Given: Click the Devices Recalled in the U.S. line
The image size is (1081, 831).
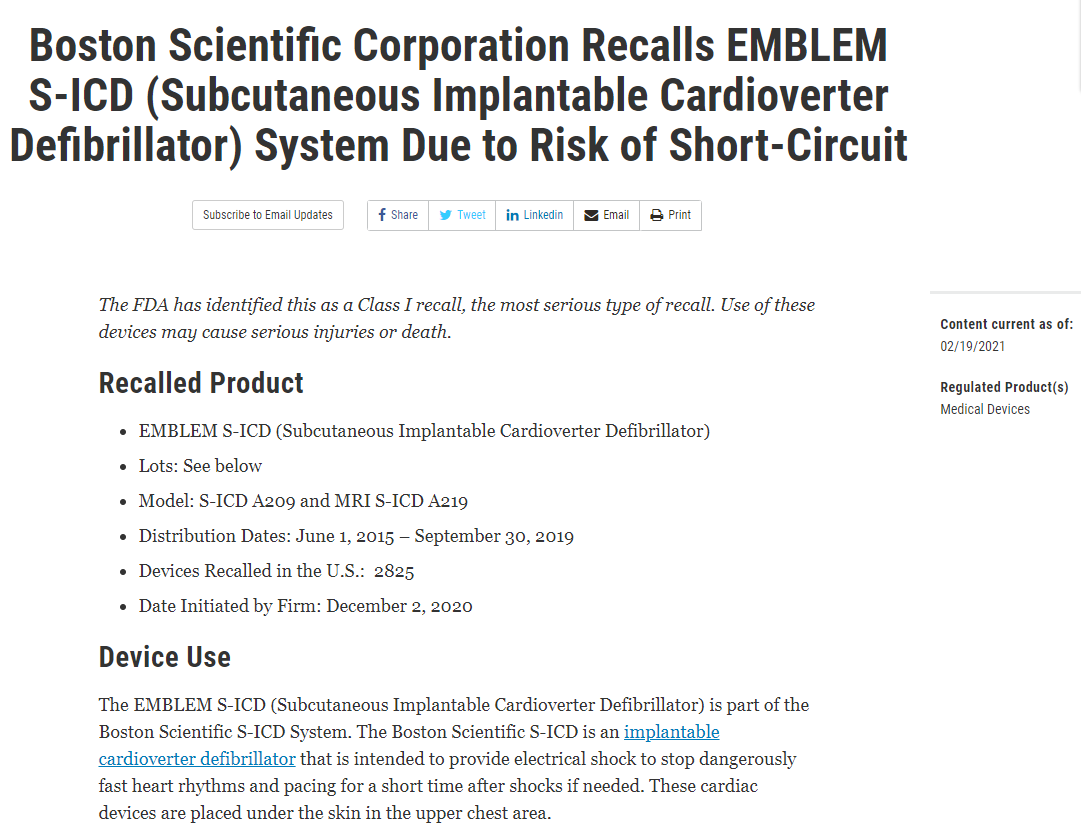Looking at the screenshot, I should tap(276, 571).
